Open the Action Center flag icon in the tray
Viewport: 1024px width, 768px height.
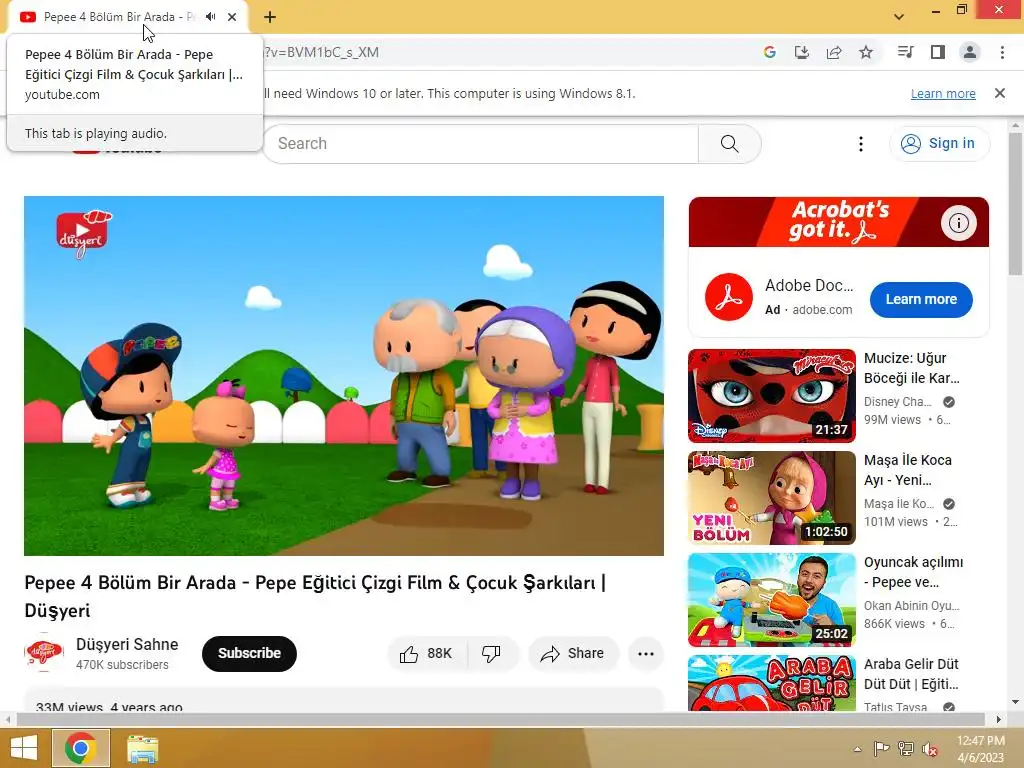click(881, 748)
